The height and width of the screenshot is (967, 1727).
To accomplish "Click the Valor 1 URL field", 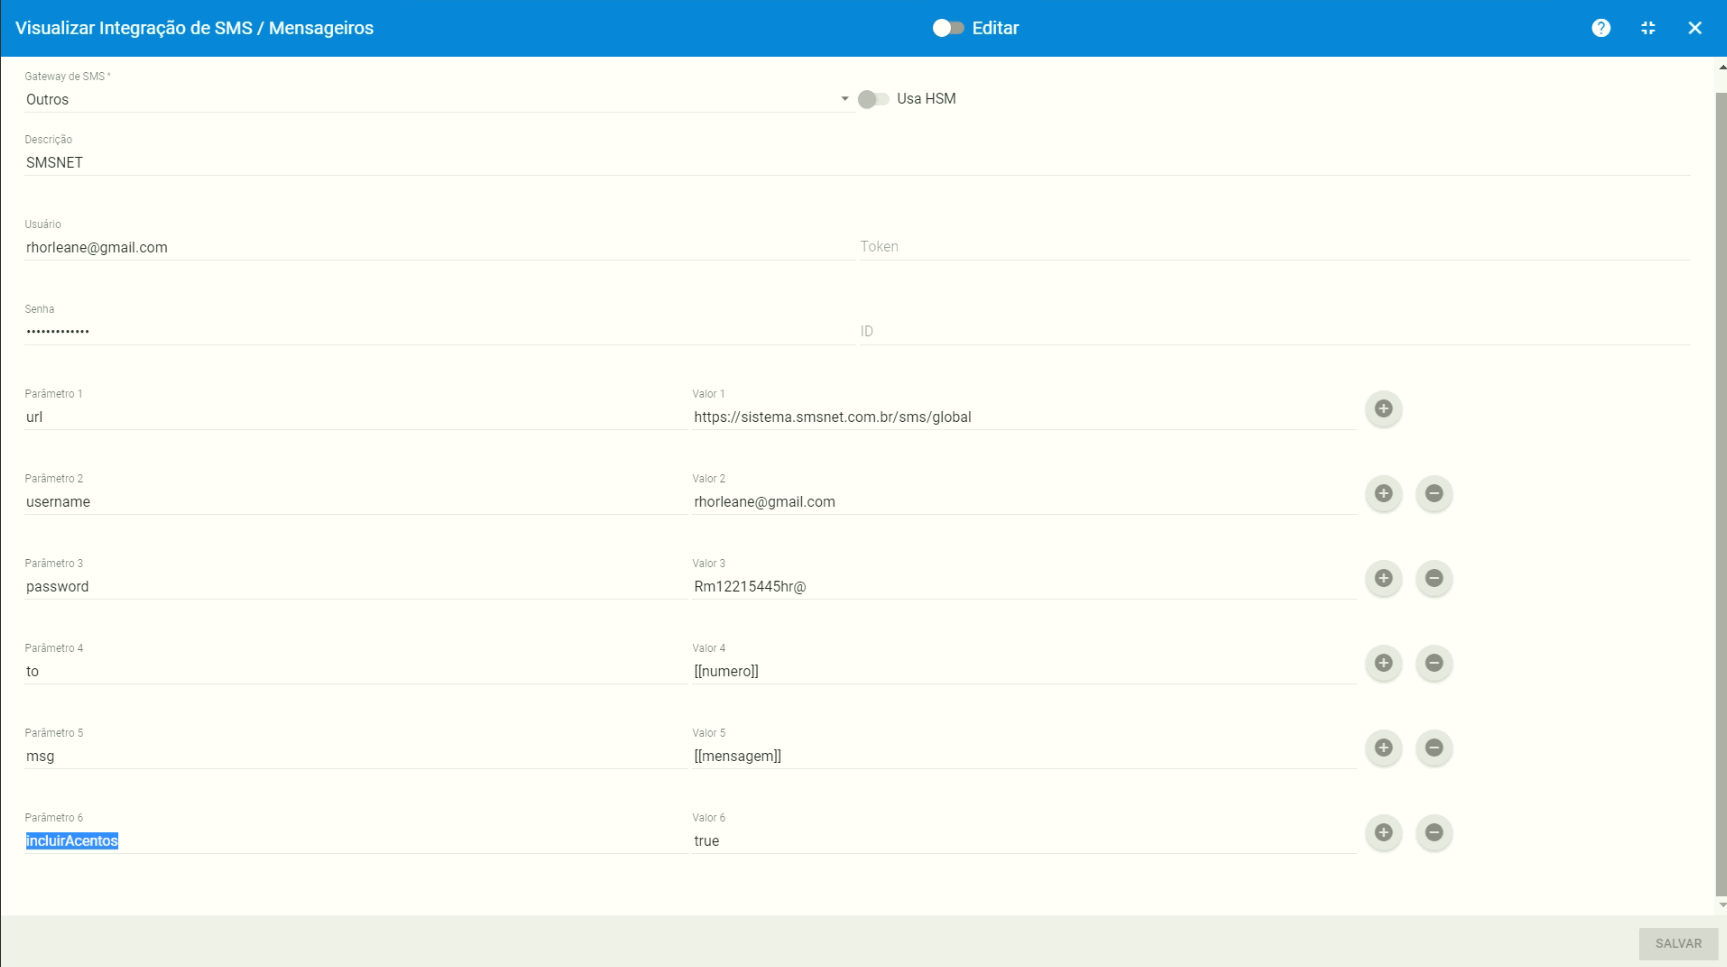I will 1022,417.
